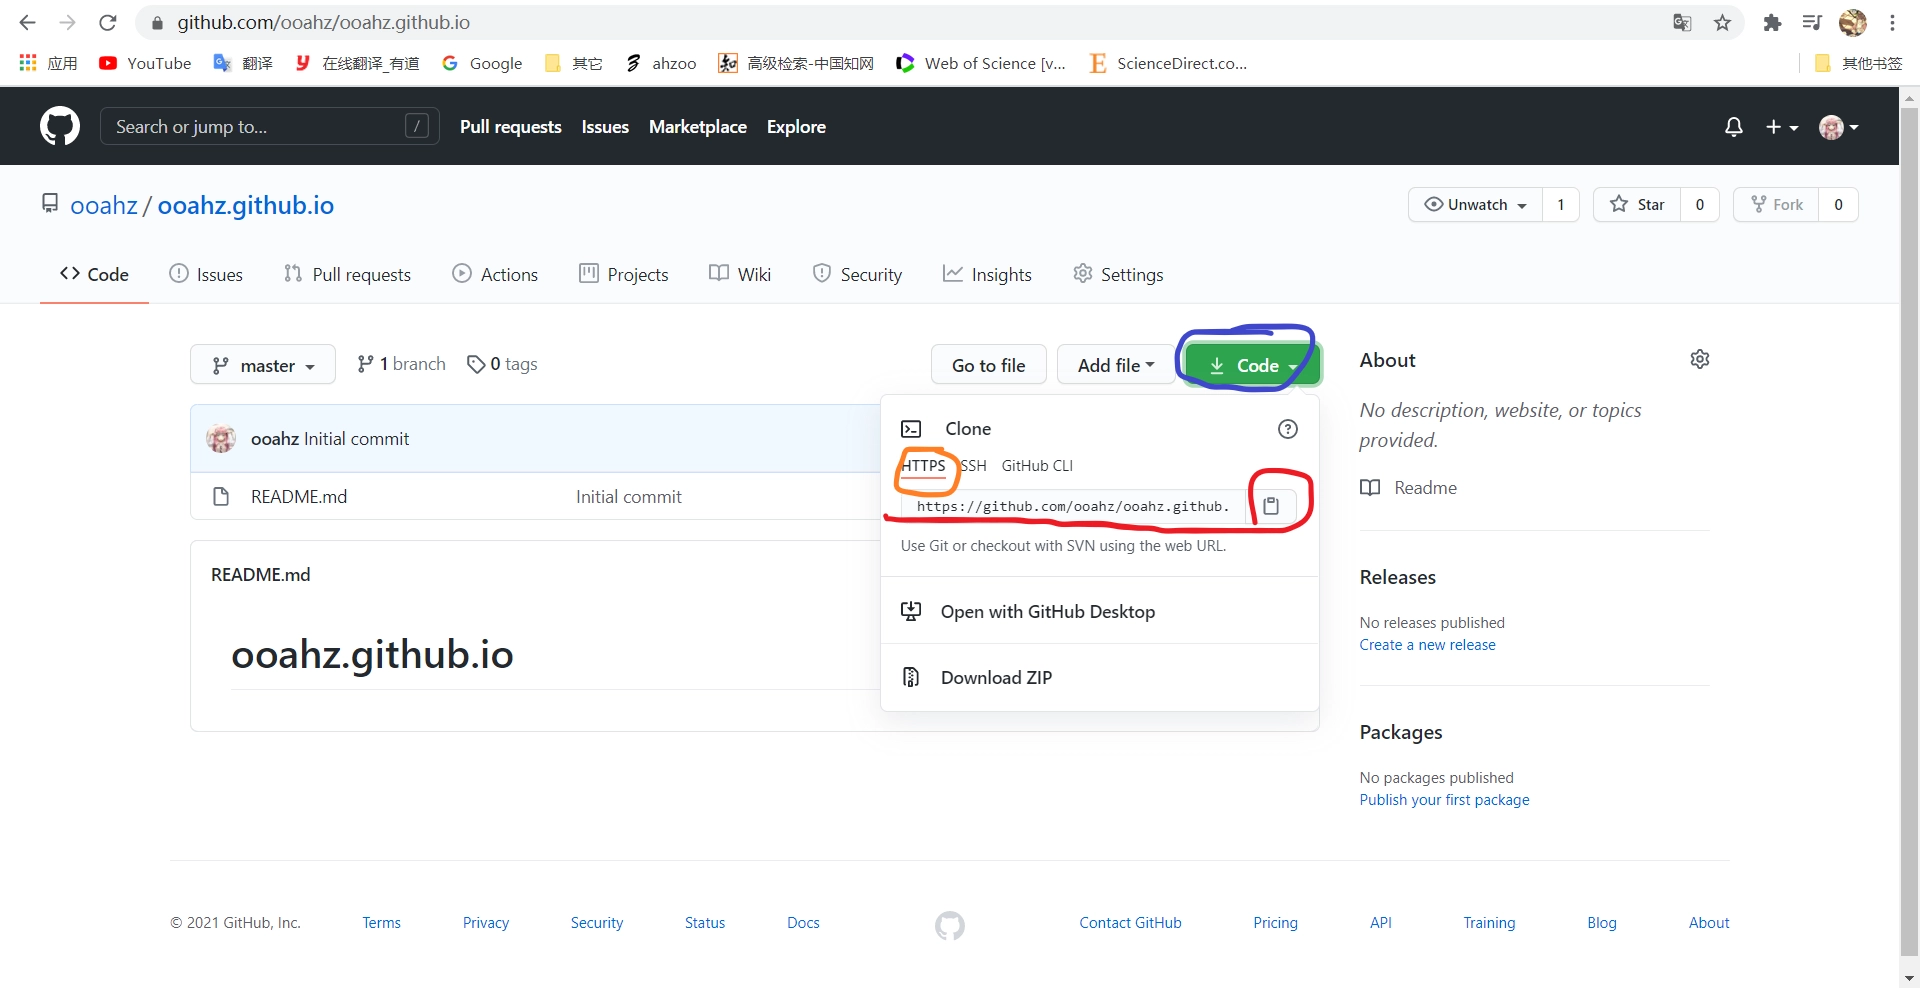1920x988 pixels.
Task: Open the Projects tab
Action: coord(623,274)
